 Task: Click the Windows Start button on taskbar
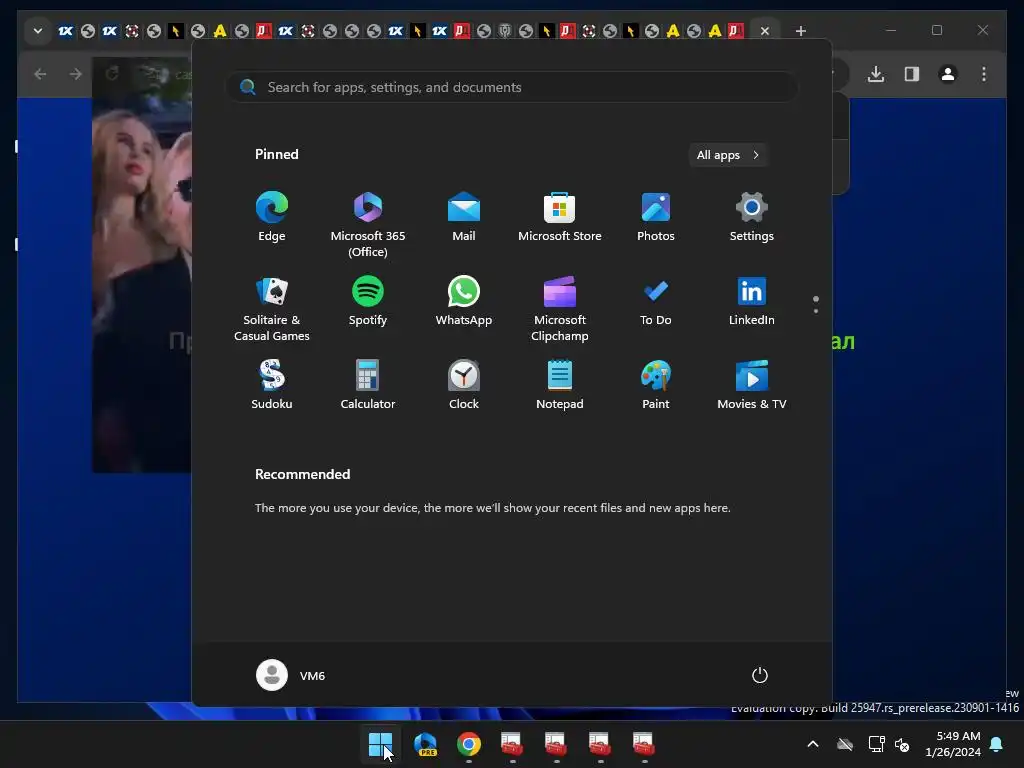pyautogui.click(x=381, y=744)
